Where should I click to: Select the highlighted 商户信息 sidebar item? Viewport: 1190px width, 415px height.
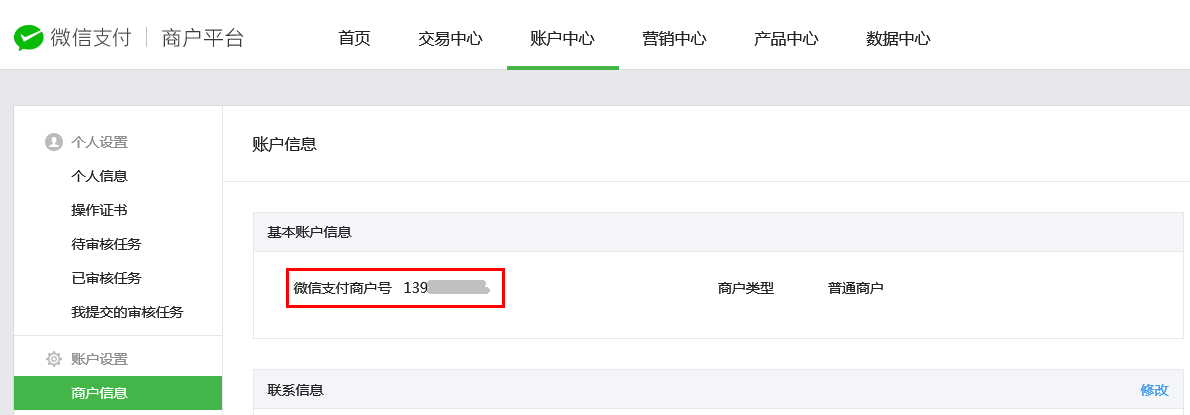(x=118, y=393)
